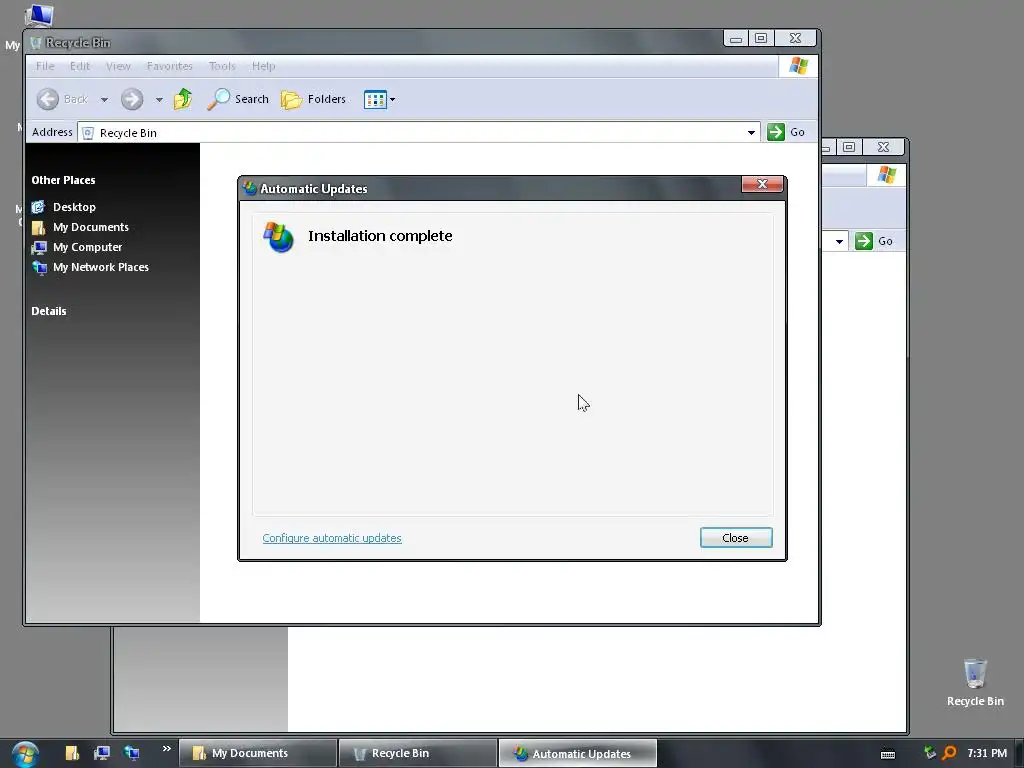Open the Edit menu in Recycle Bin
1024x768 pixels.
click(x=80, y=66)
